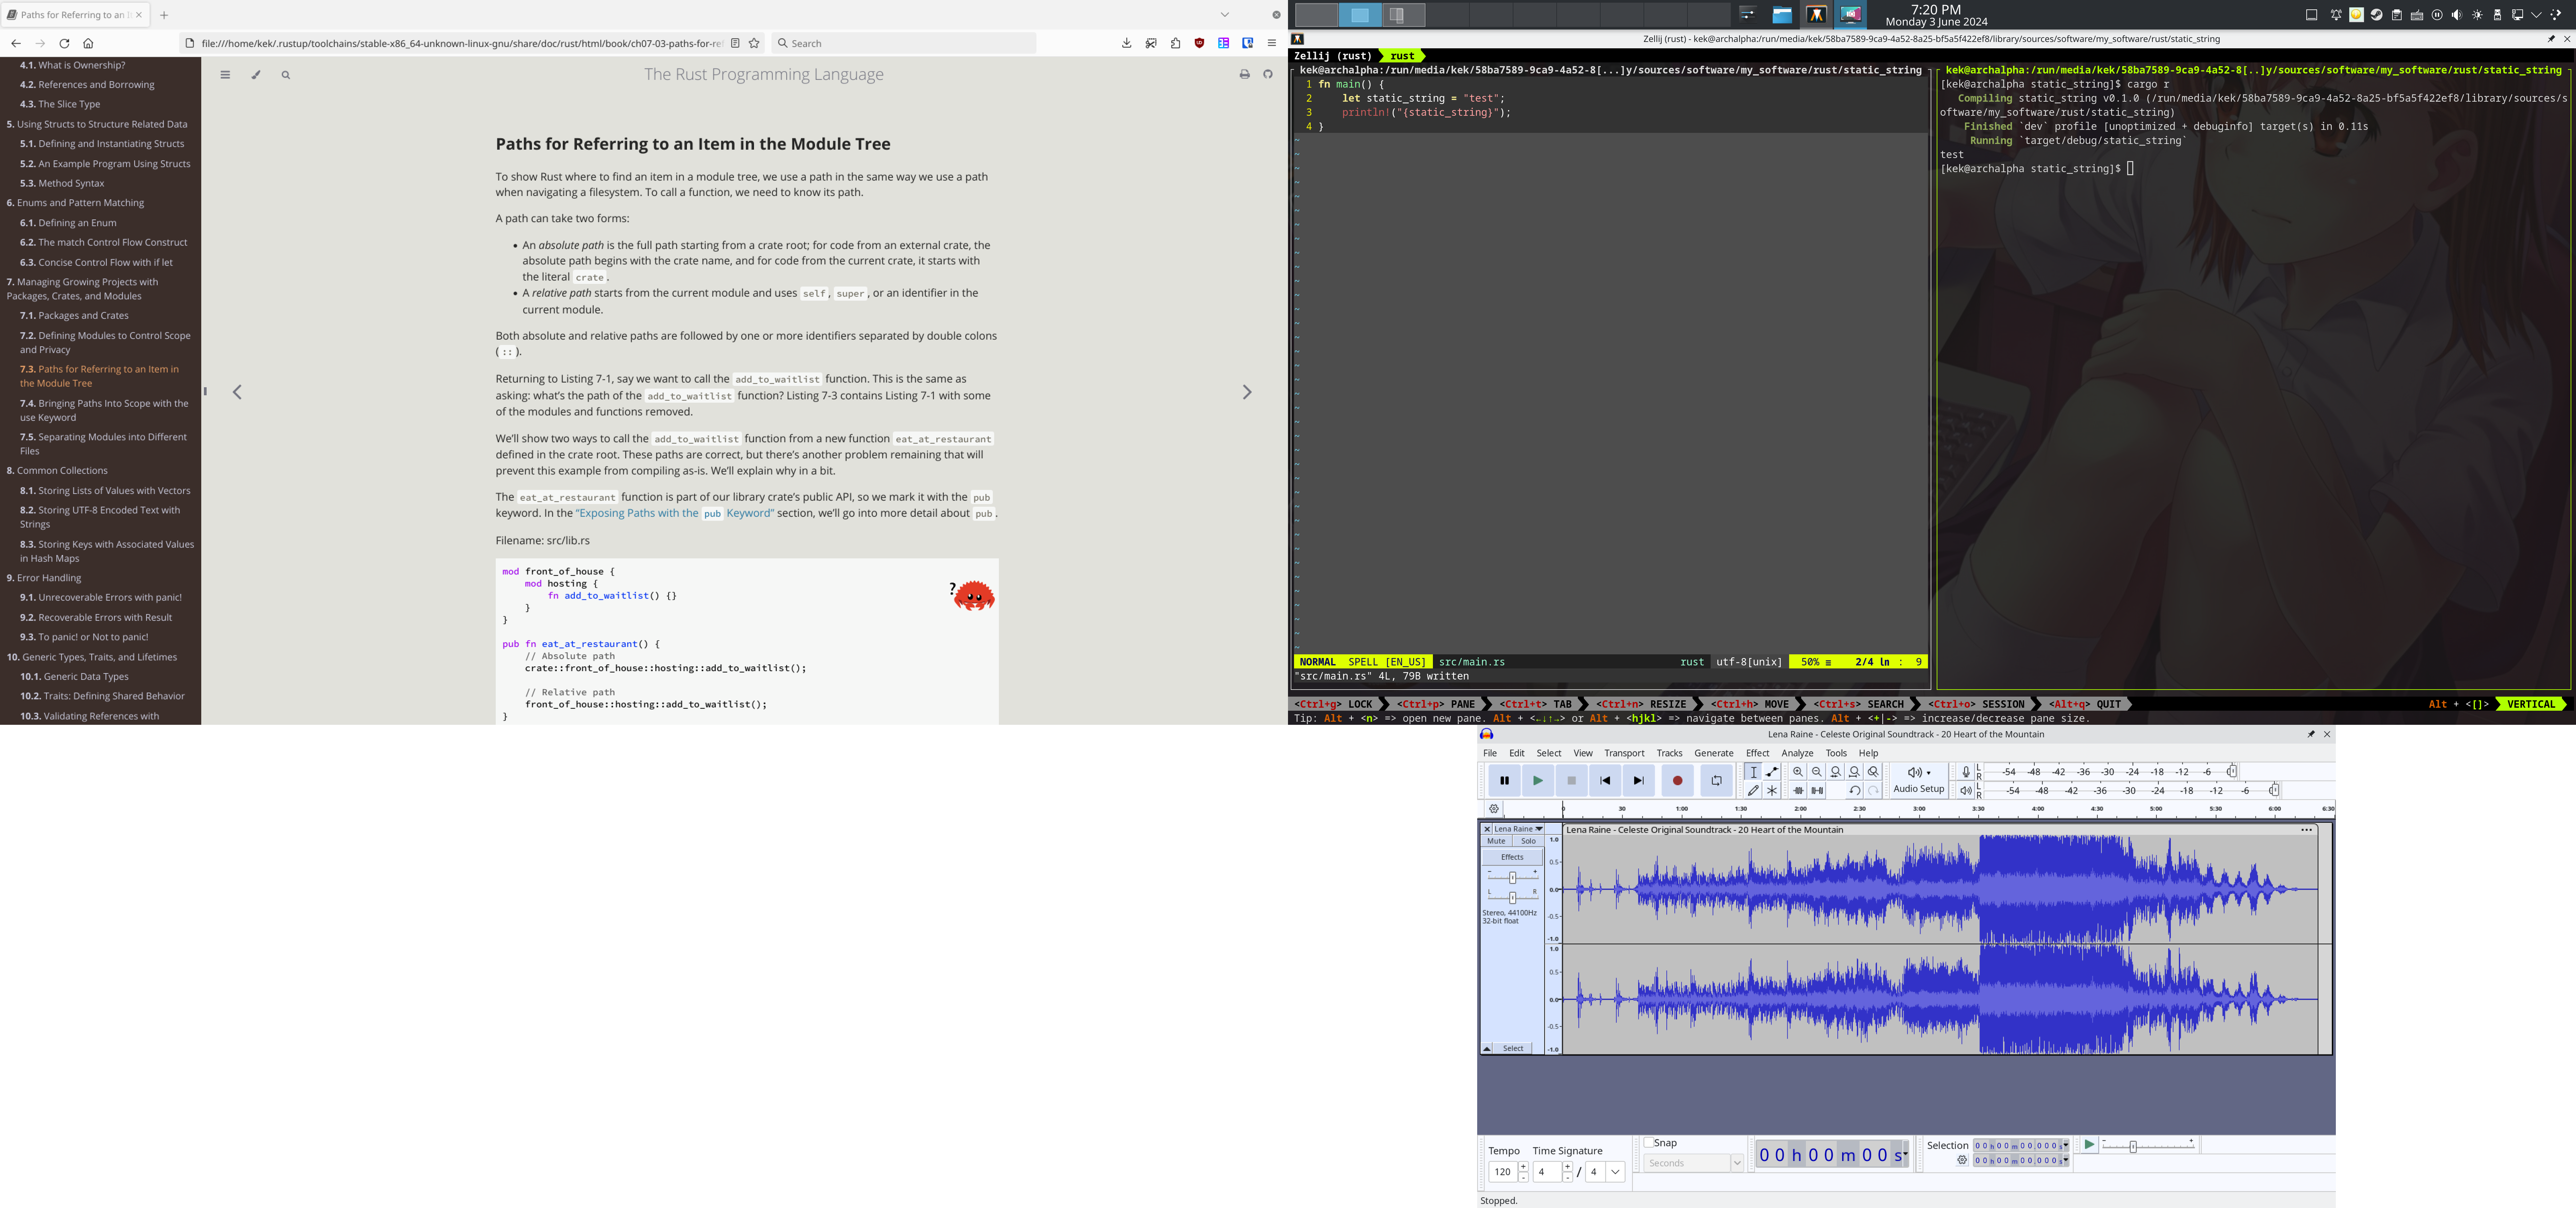Click the paintbrush theme icon in the book
Screen dimensions: 2576x1208
point(256,74)
